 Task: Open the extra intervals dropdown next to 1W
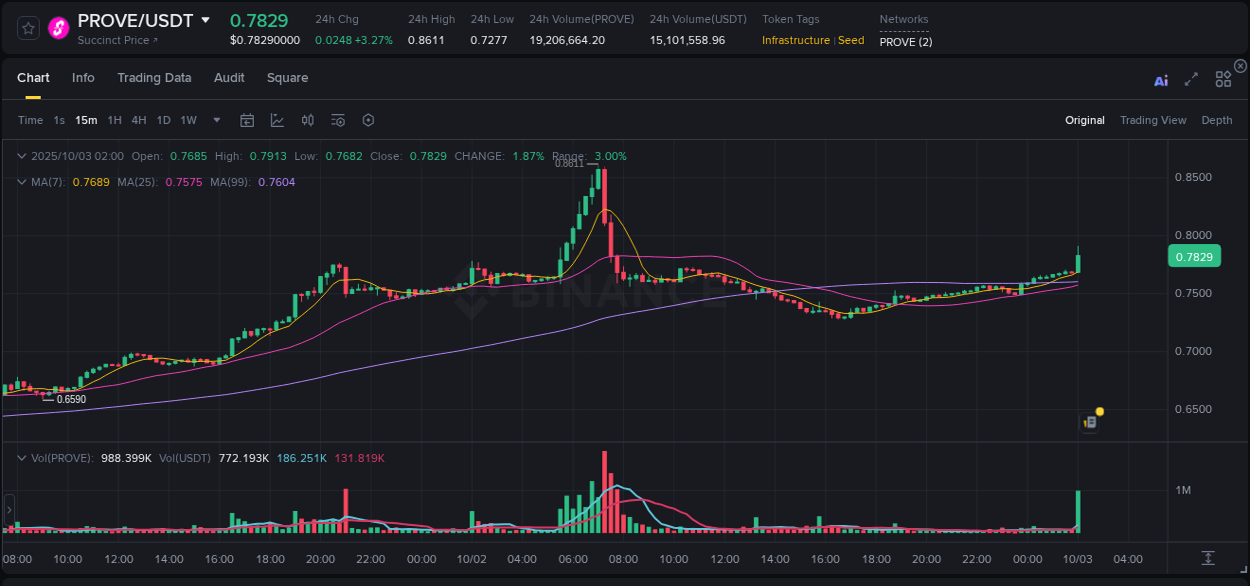coord(215,119)
